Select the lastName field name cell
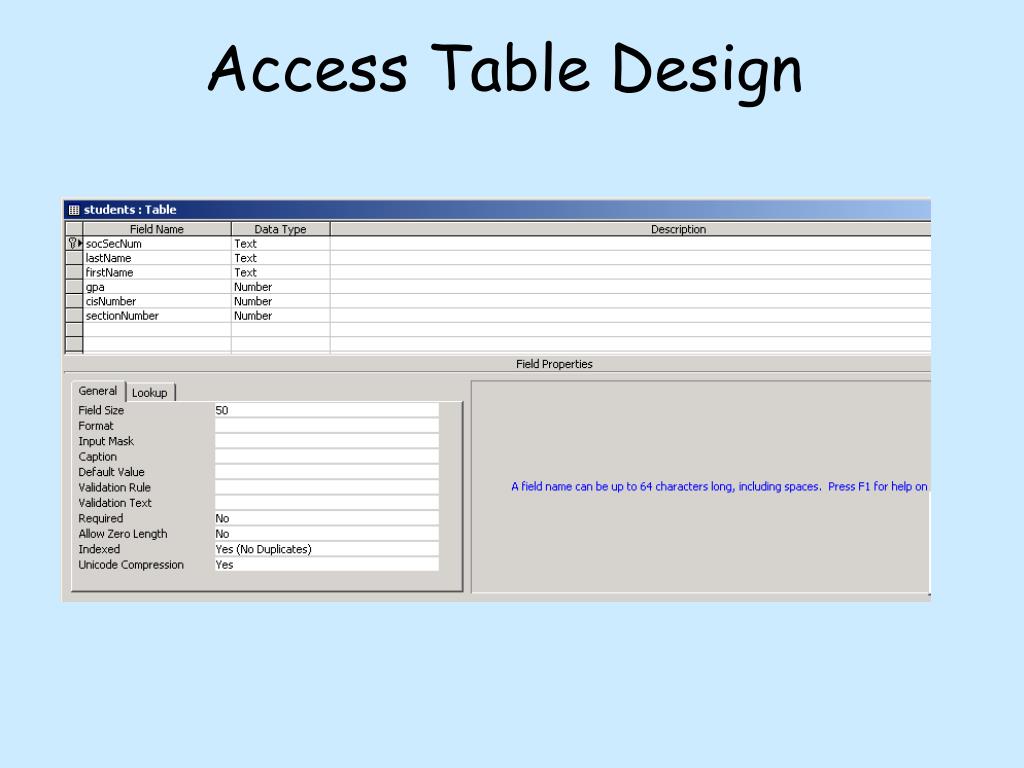The height and width of the screenshot is (768, 1024). click(157, 258)
